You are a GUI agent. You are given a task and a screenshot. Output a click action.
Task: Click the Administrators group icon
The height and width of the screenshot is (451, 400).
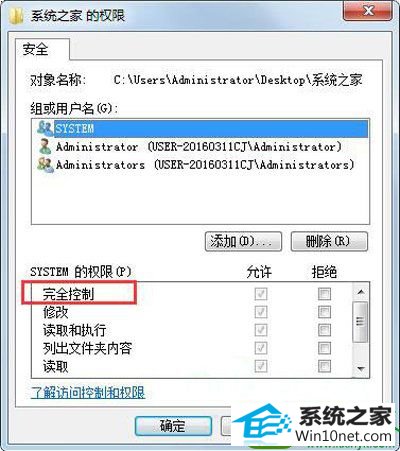tap(45, 165)
